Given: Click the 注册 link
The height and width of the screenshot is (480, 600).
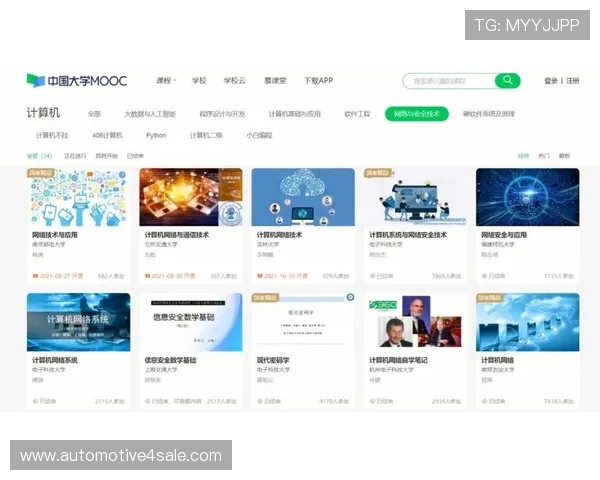Looking at the screenshot, I should (572, 81).
